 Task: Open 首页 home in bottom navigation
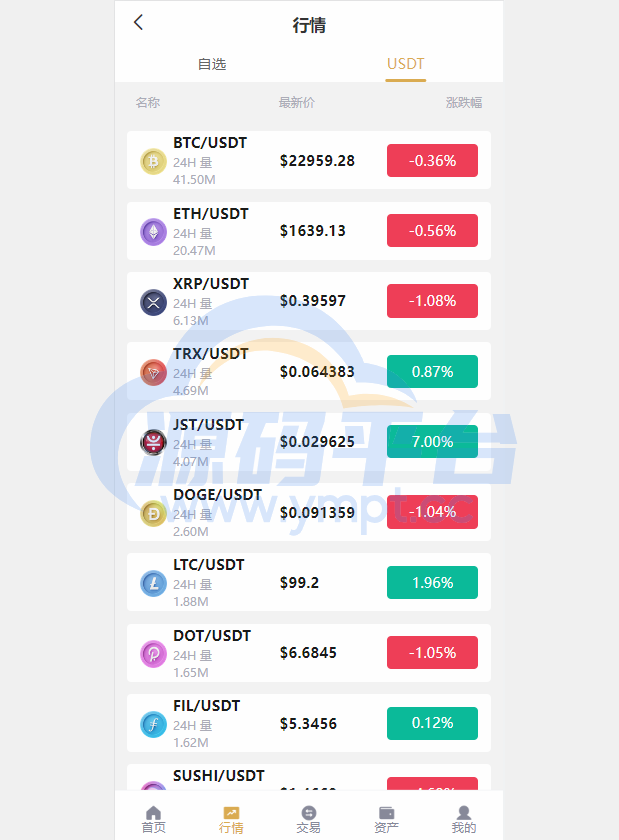tap(153, 820)
